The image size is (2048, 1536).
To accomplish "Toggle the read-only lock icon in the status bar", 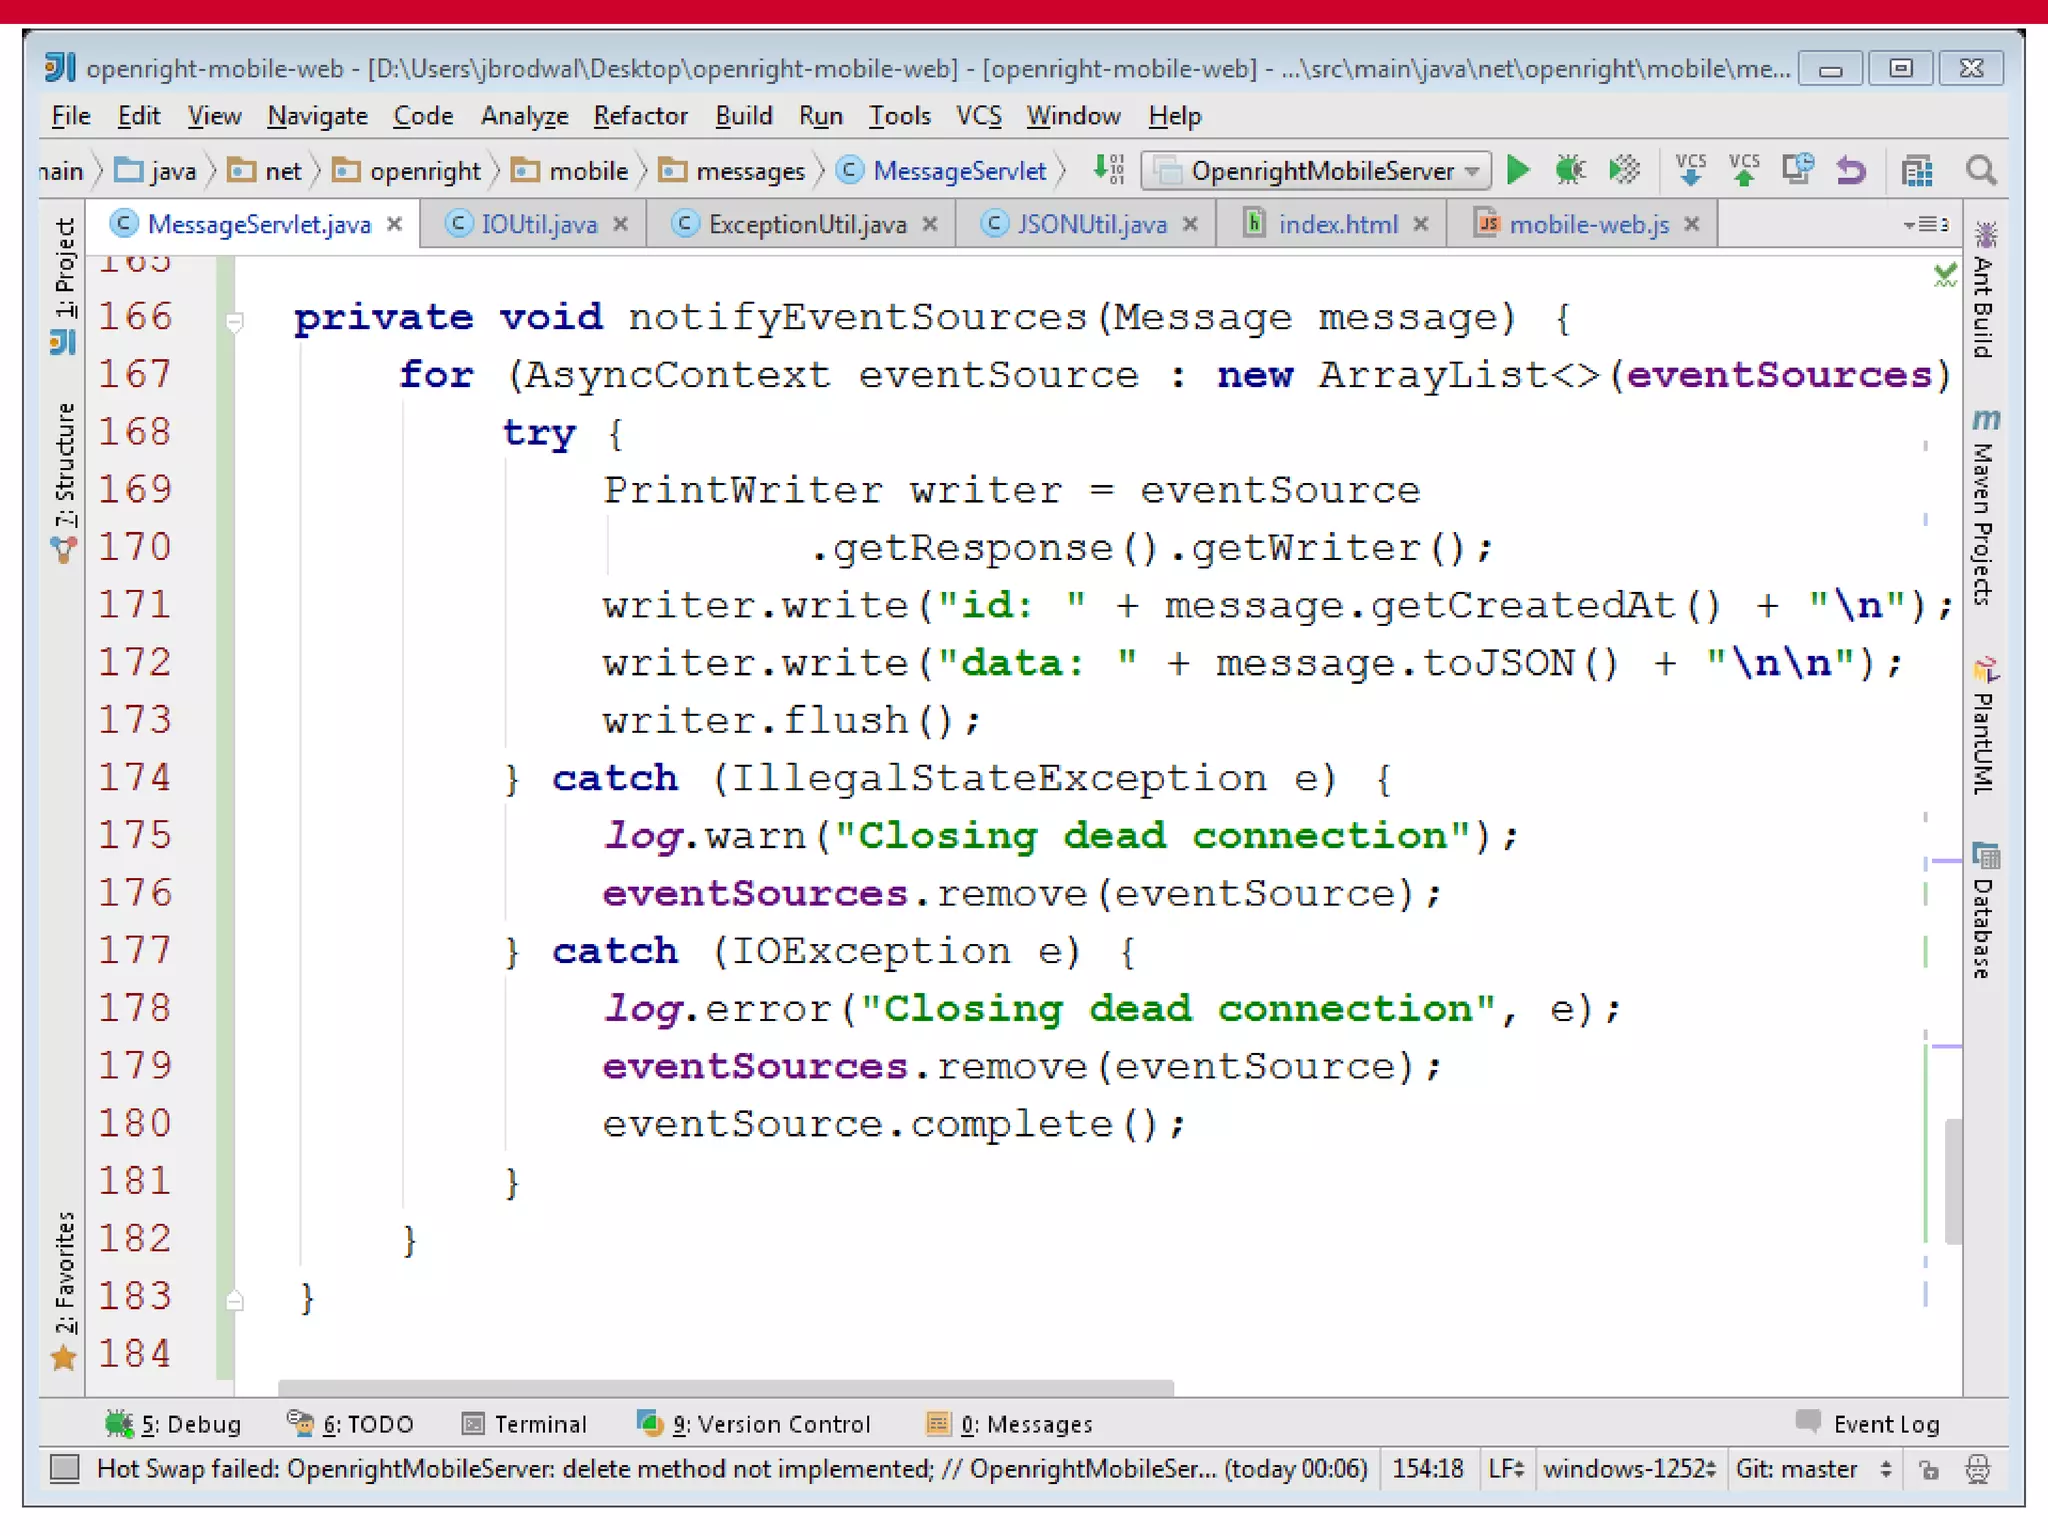I will [x=1929, y=1469].
